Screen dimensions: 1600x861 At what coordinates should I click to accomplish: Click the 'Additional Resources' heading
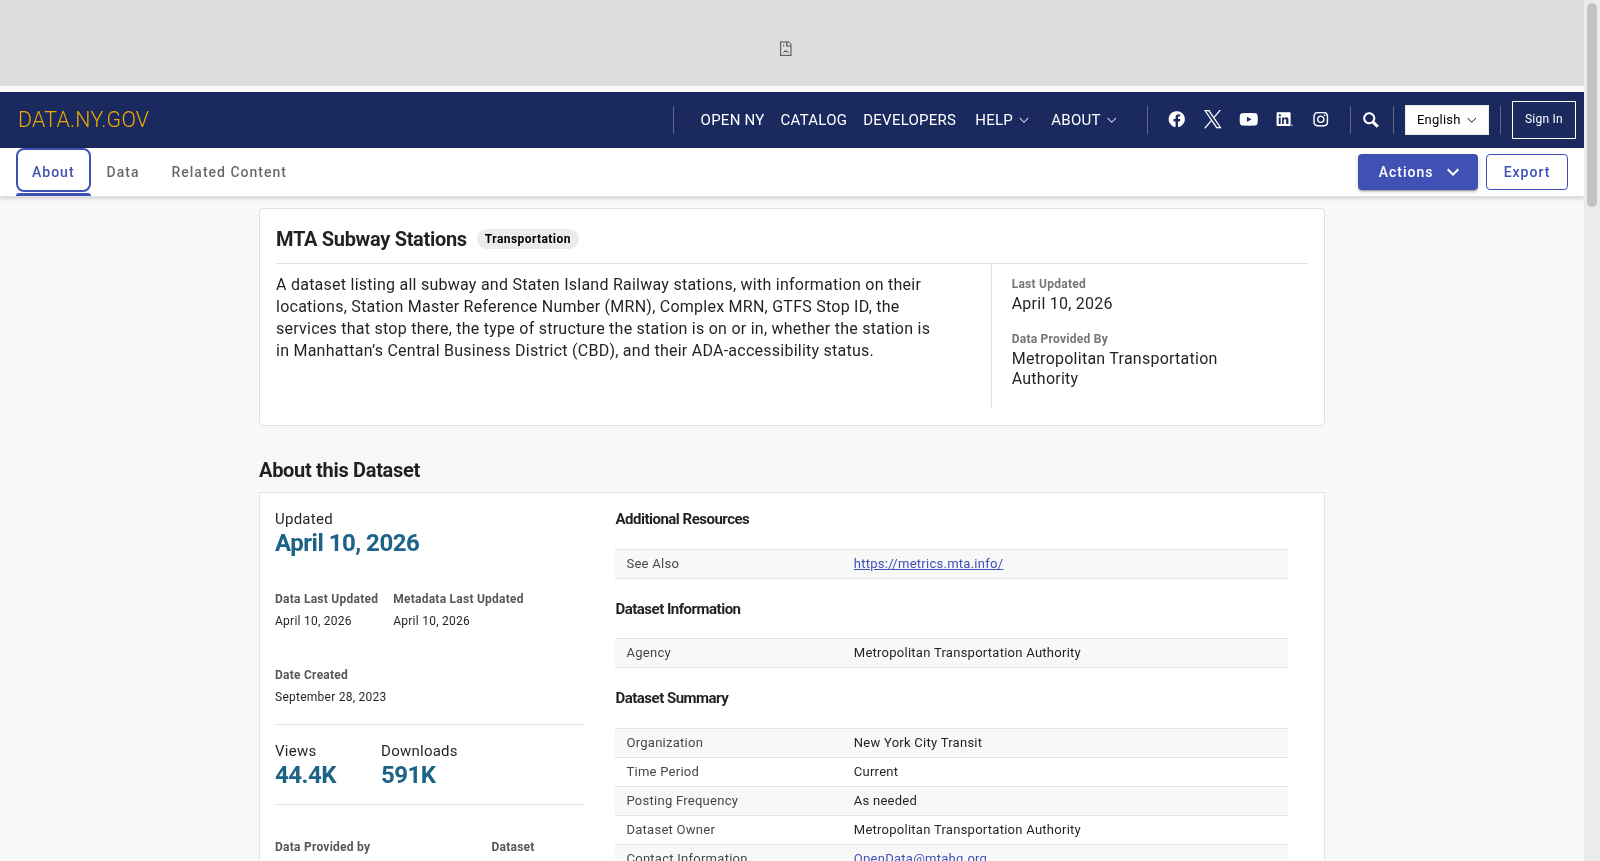(682, 519)
